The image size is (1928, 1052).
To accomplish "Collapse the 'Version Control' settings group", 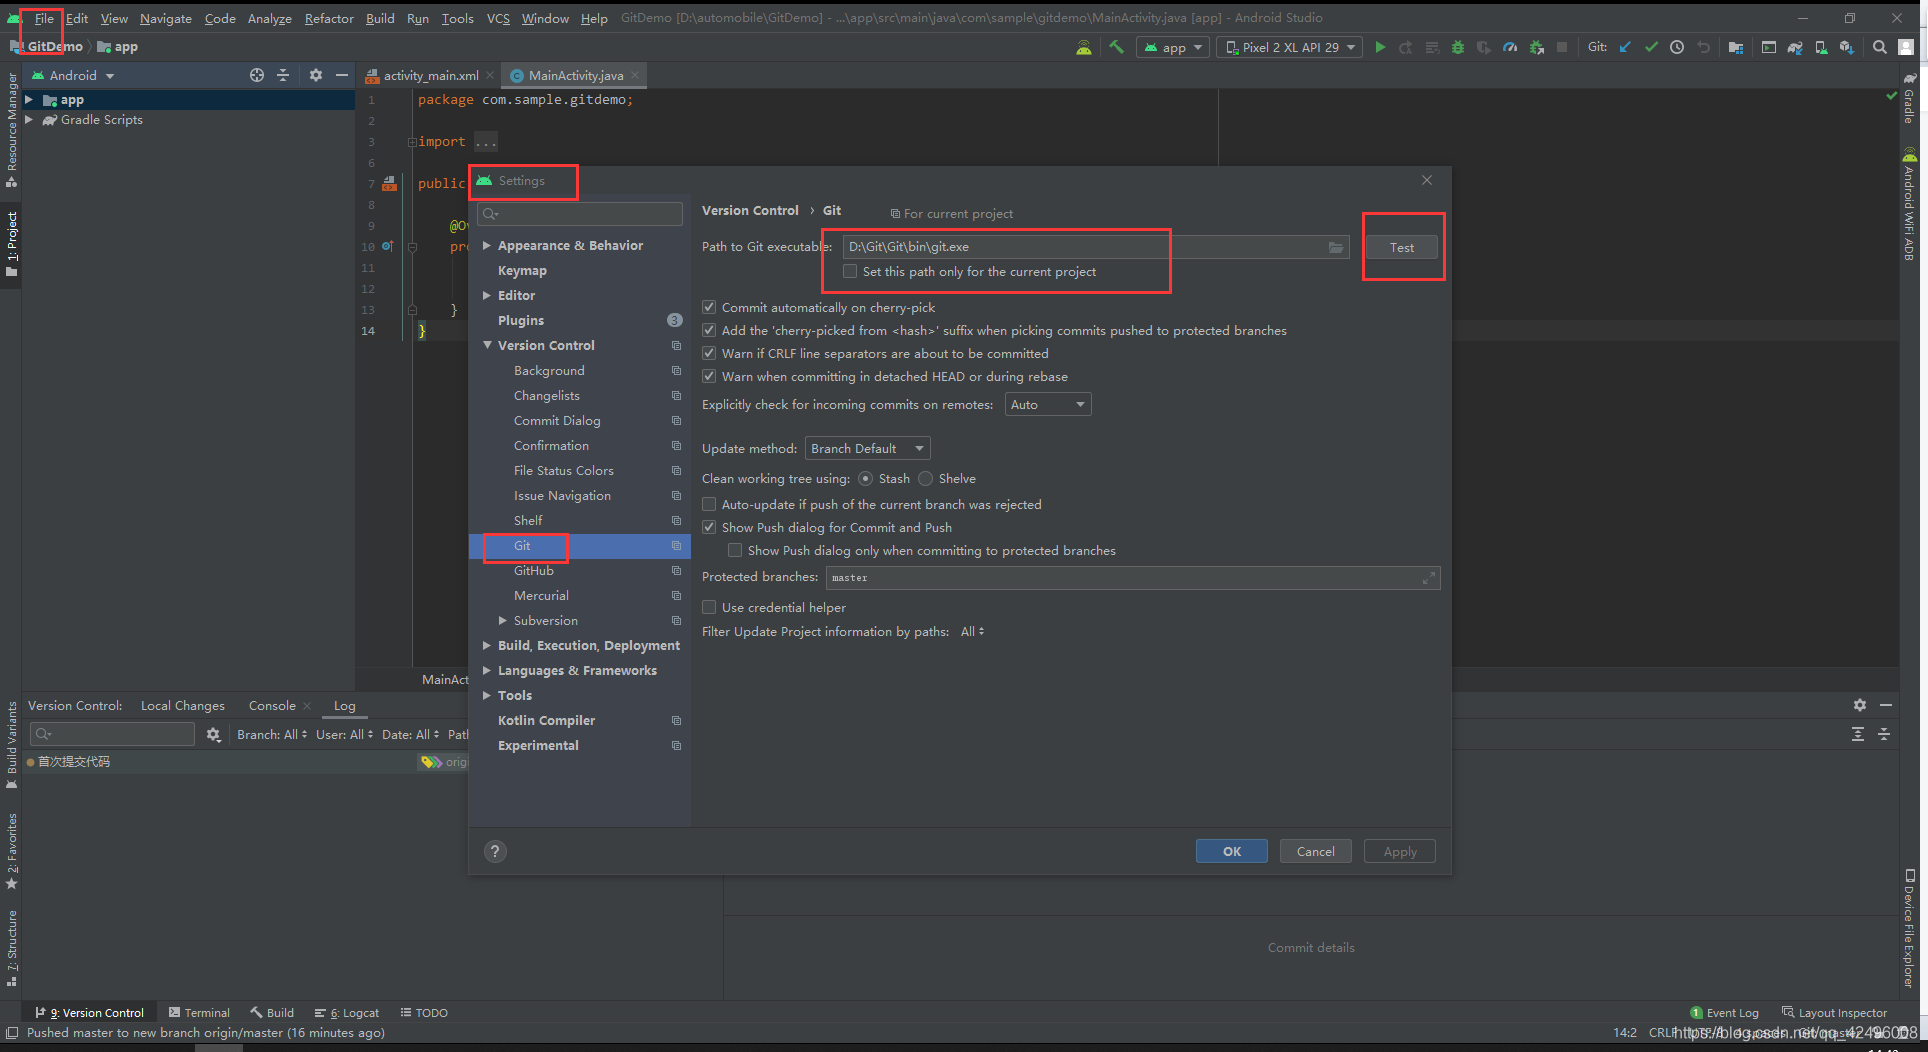I will 487,345.
